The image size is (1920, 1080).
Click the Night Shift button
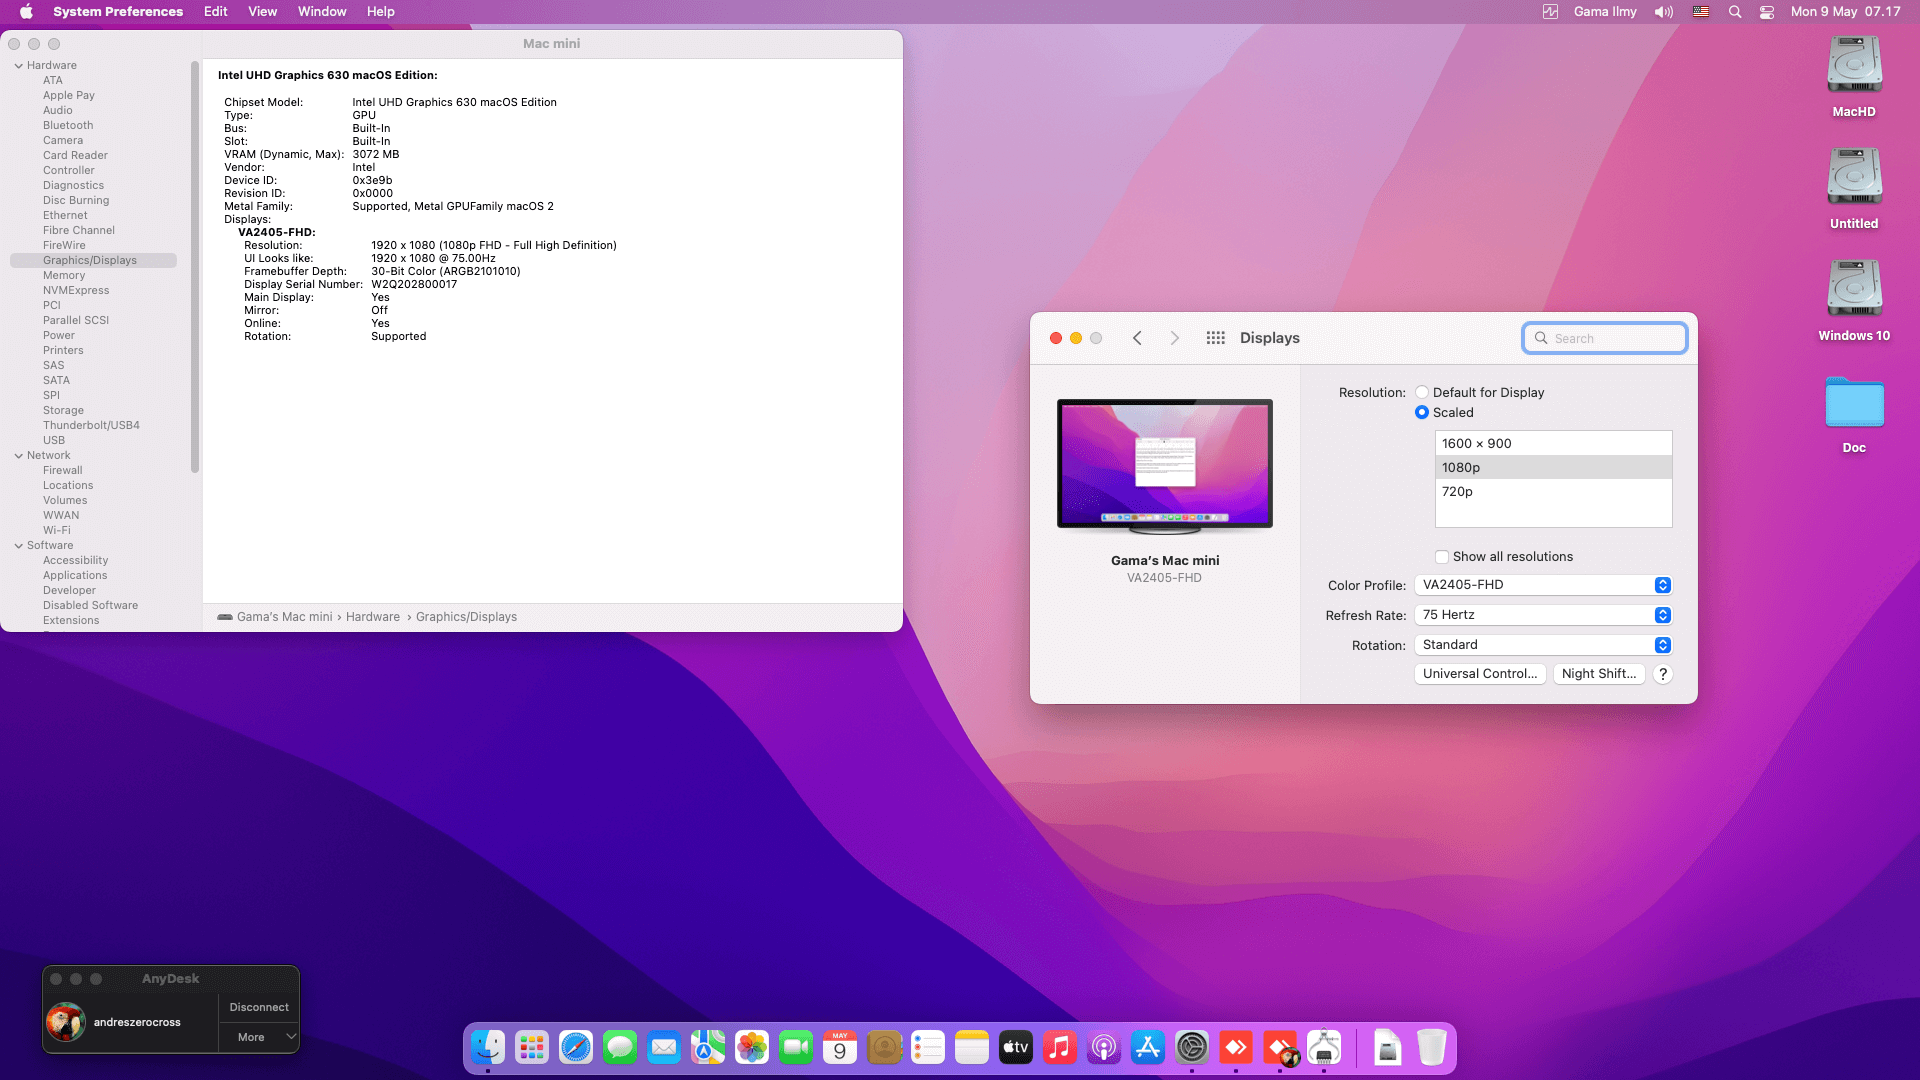coord(1599,674)
